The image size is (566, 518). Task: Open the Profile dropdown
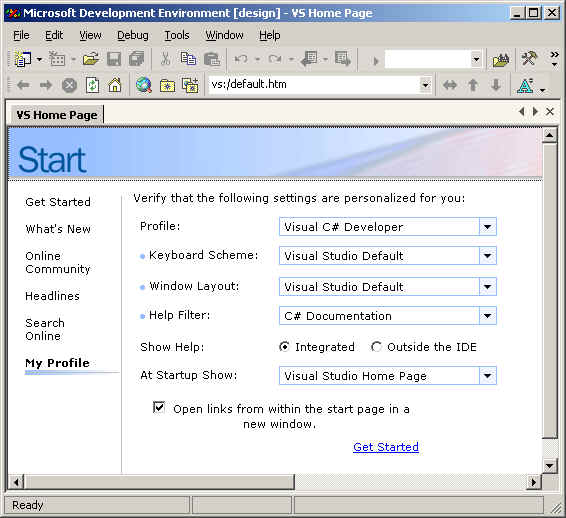(488, 227)
